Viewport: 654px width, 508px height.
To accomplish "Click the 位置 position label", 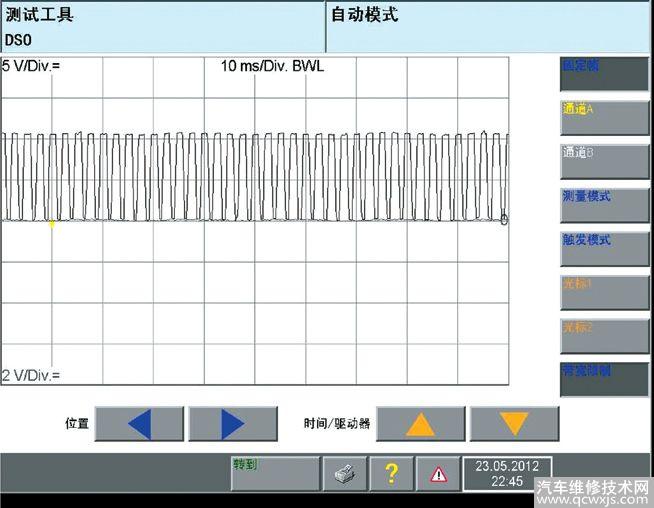I will [77, 424].
